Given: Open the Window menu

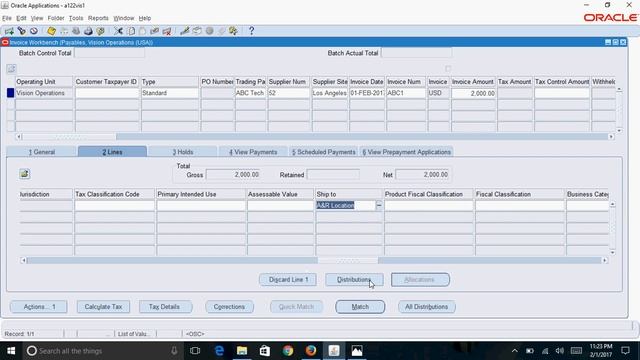Looking at the screenshot, I should (124, 18).
